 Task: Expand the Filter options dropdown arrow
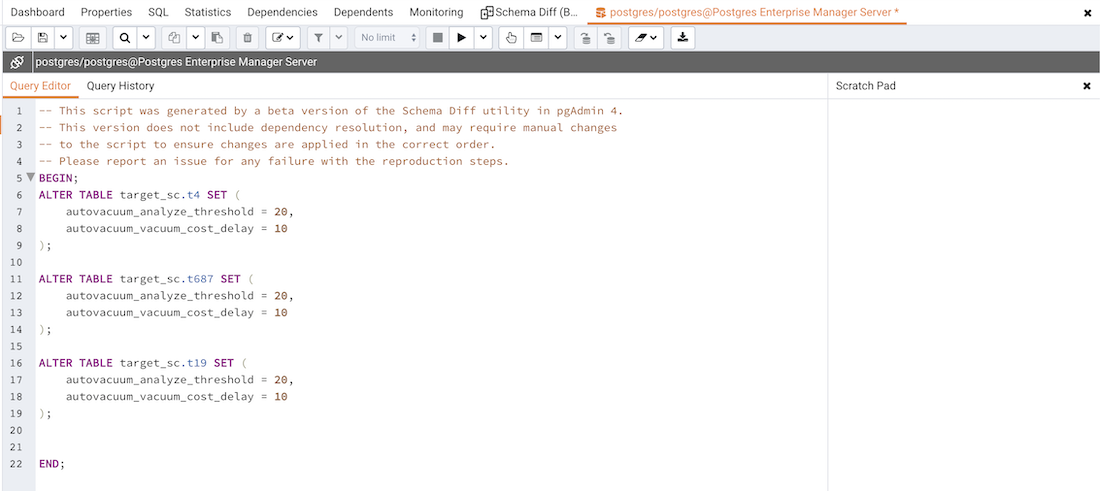coord(338,38)
